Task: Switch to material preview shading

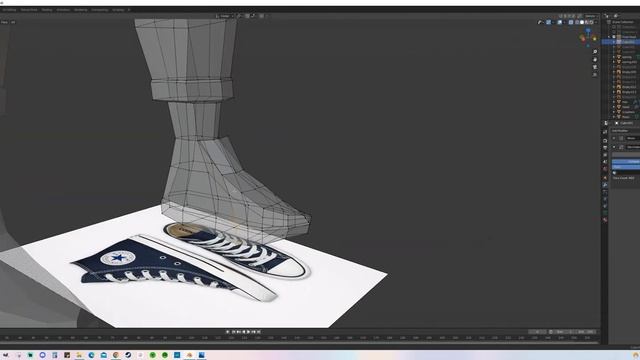Action: coord(587,22)
